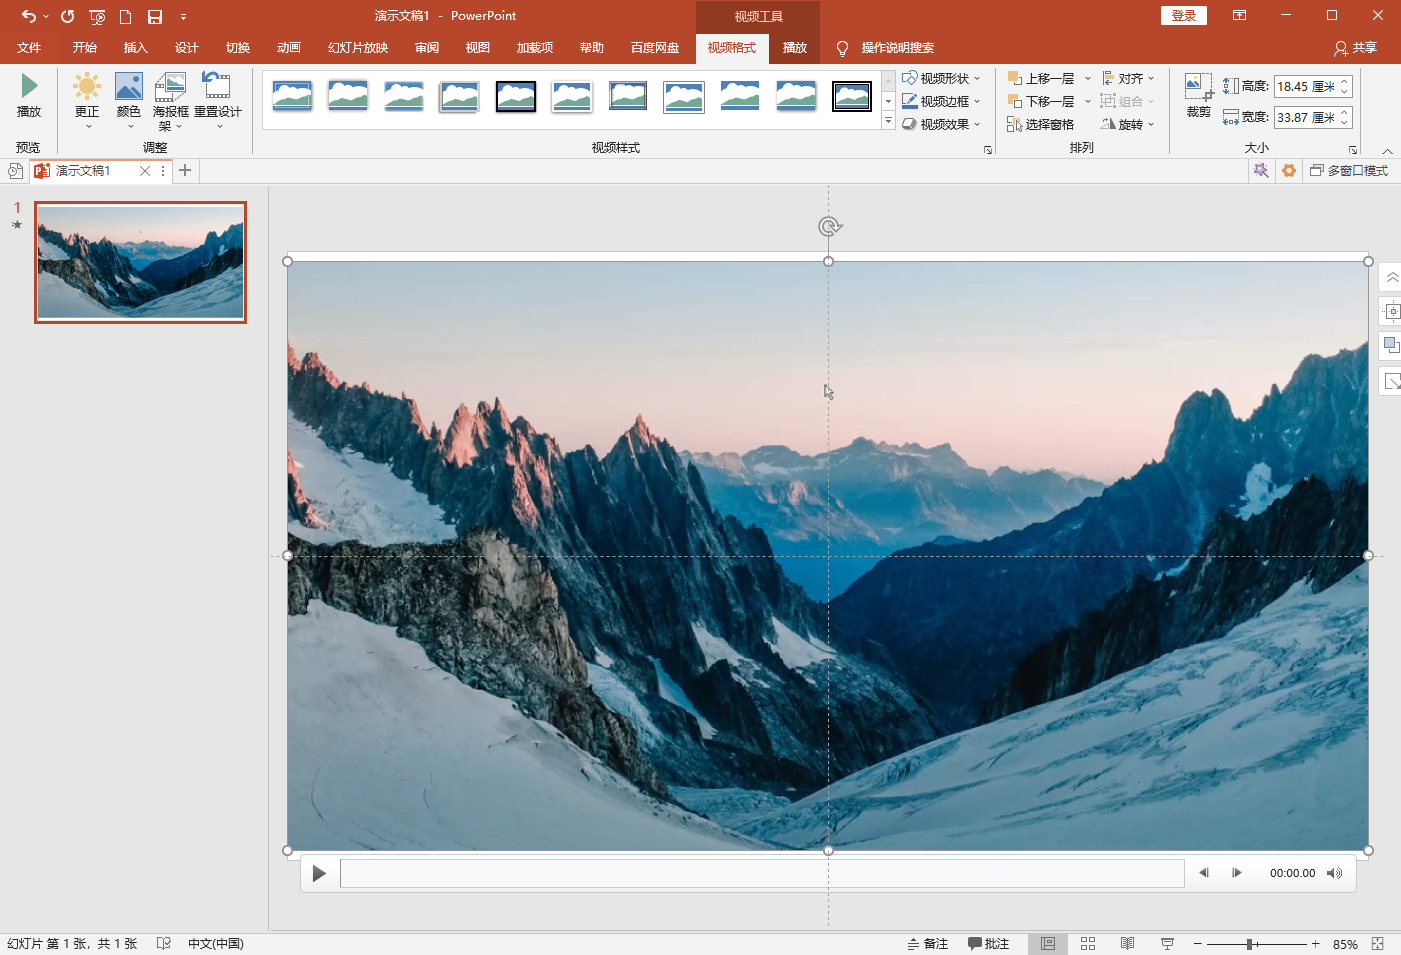The width and height of the screenshot is (1401, 955).
Task: Click the Color (颜色) adjustment icon
Action: 128,87
